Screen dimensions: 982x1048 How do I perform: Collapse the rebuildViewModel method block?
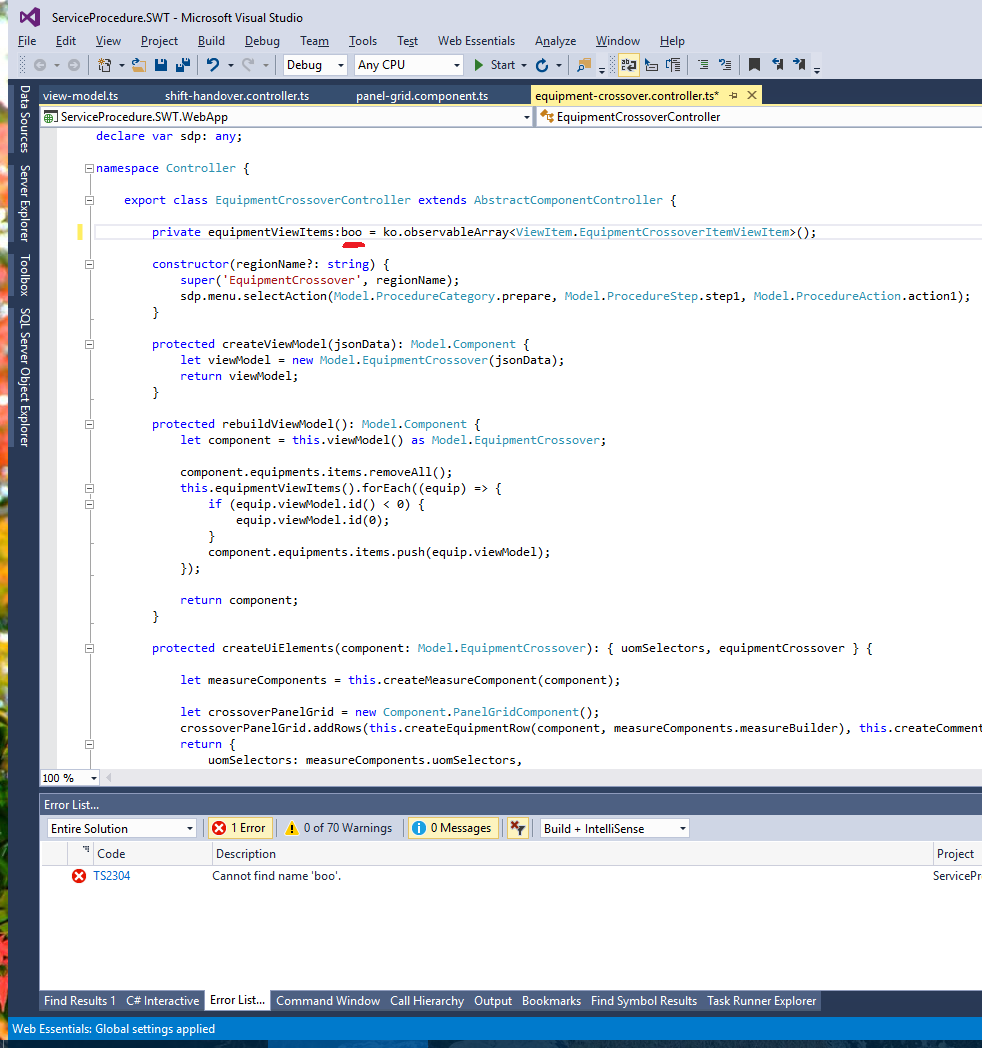[89, 424]
